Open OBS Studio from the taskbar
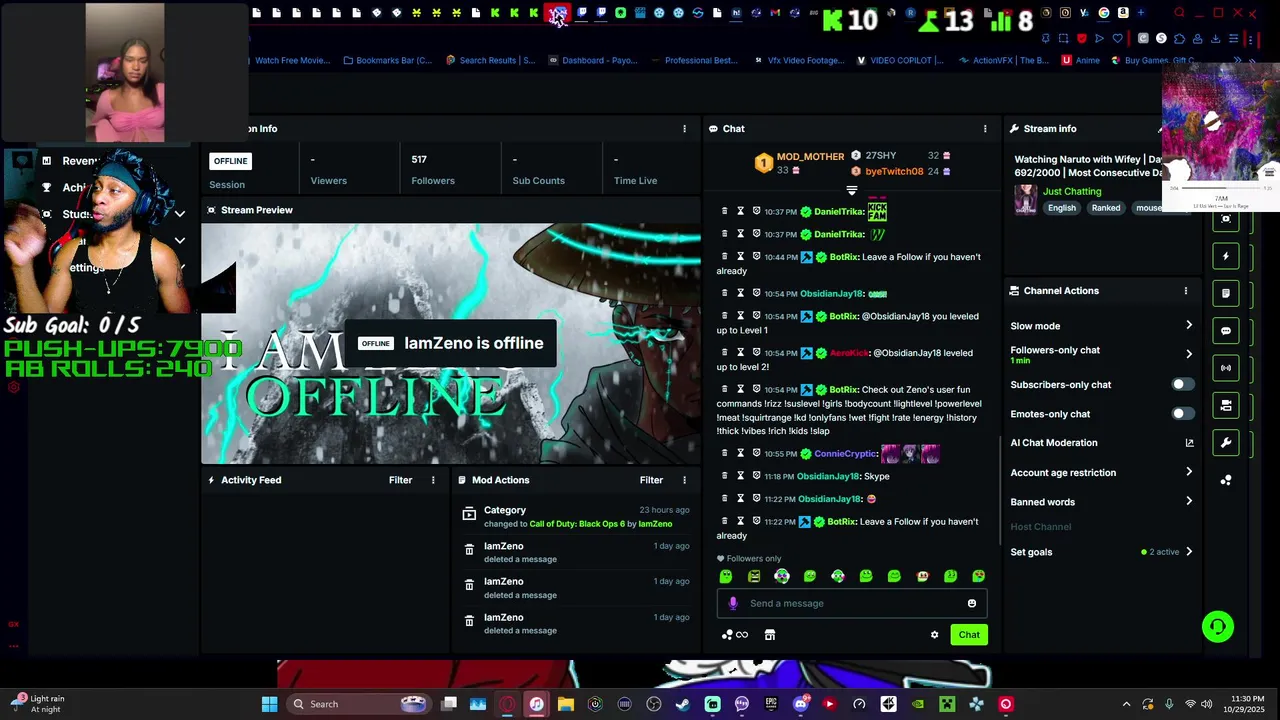The width and height of the screenshot is (1280, 720). (654, 704)
